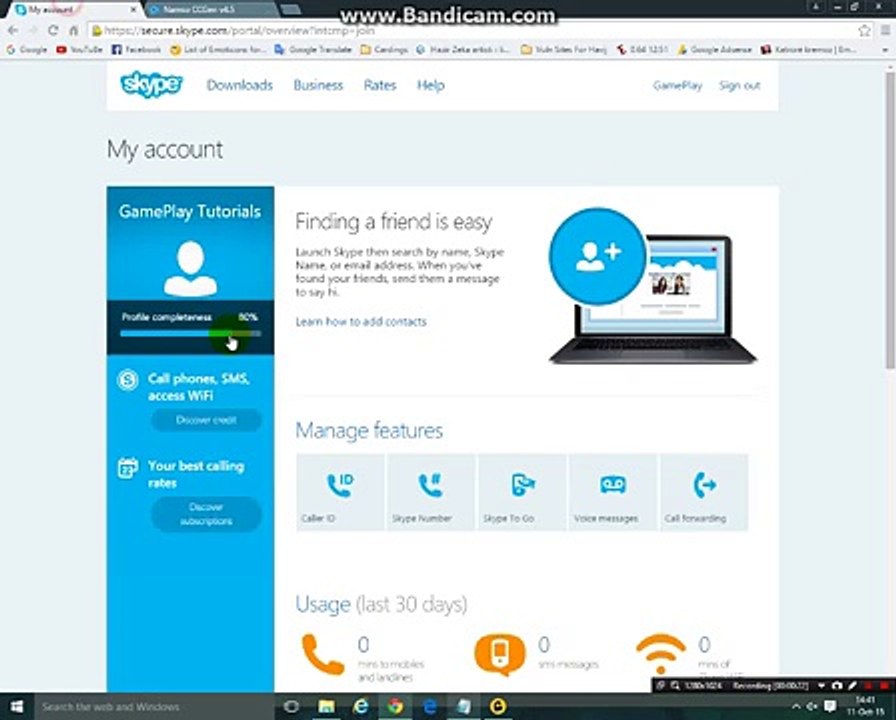
Task: Open the Facebook bookmark
Action: [137, 50]
